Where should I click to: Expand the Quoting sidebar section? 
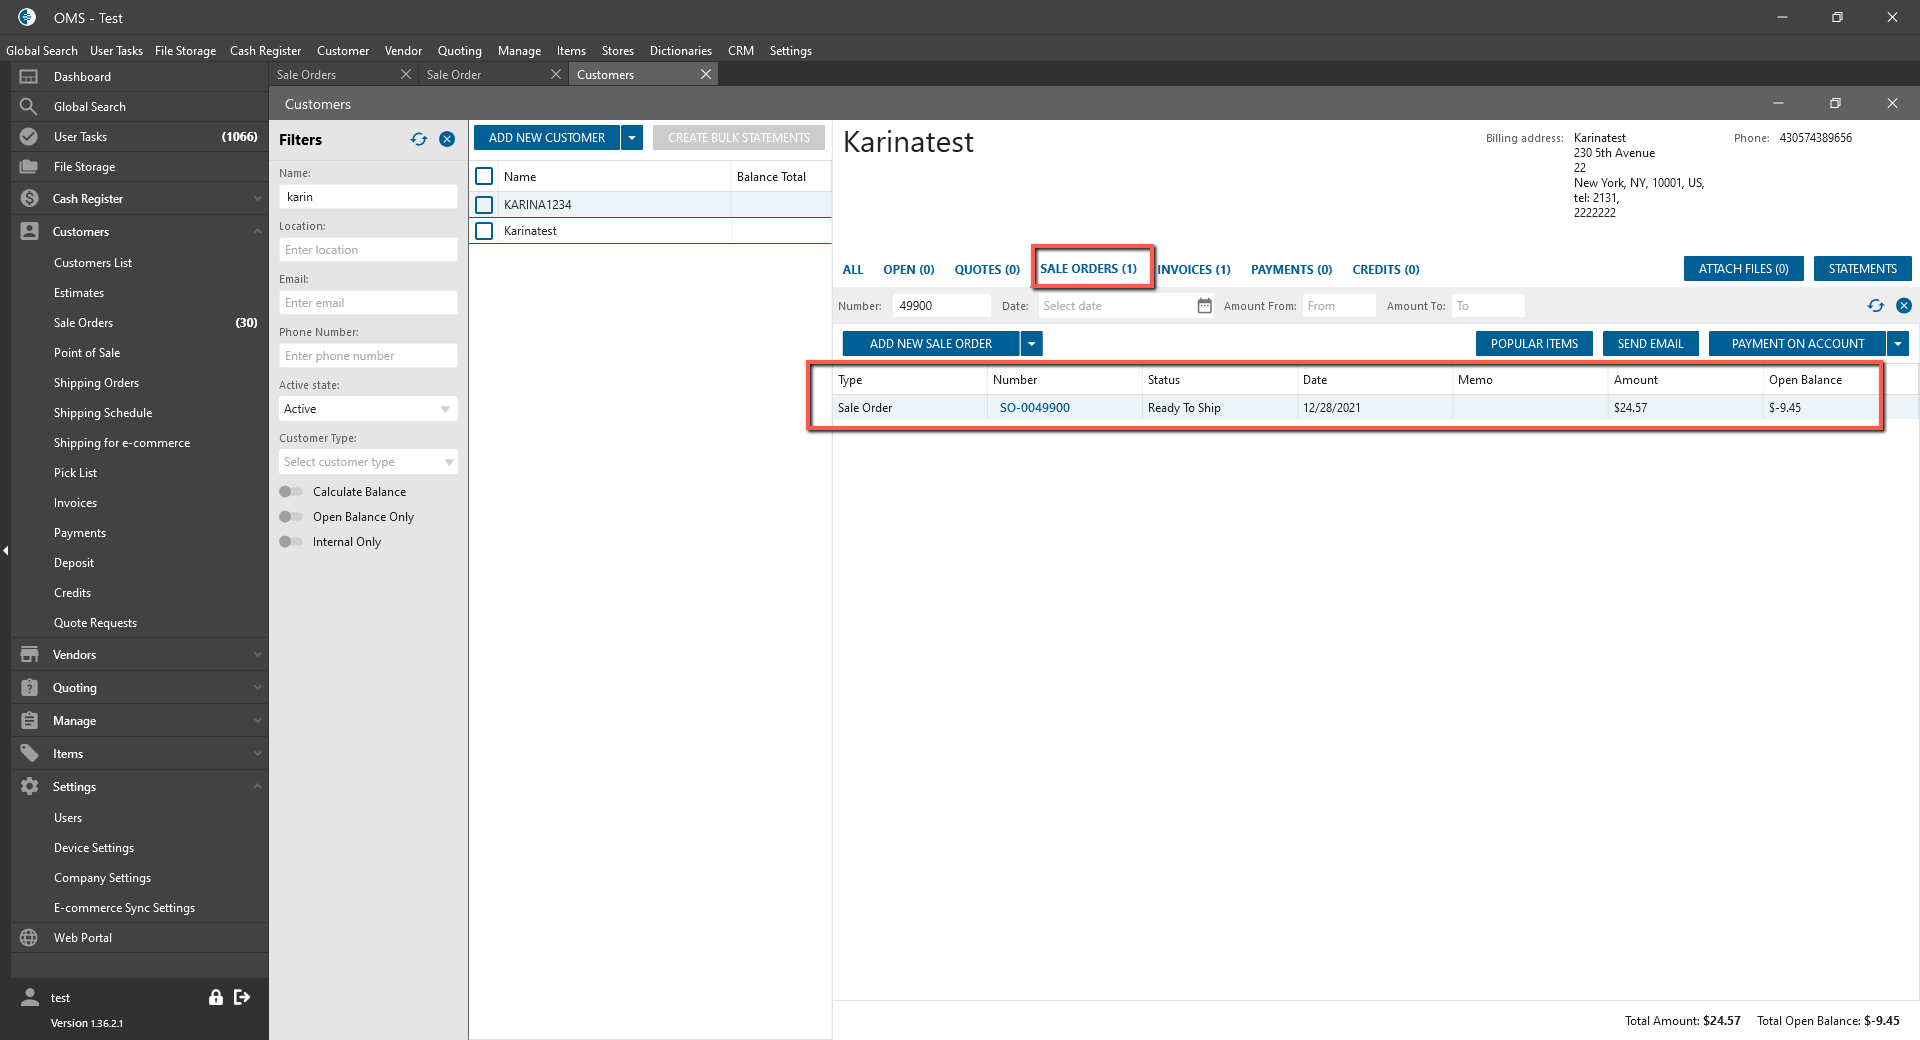(257, 688)
